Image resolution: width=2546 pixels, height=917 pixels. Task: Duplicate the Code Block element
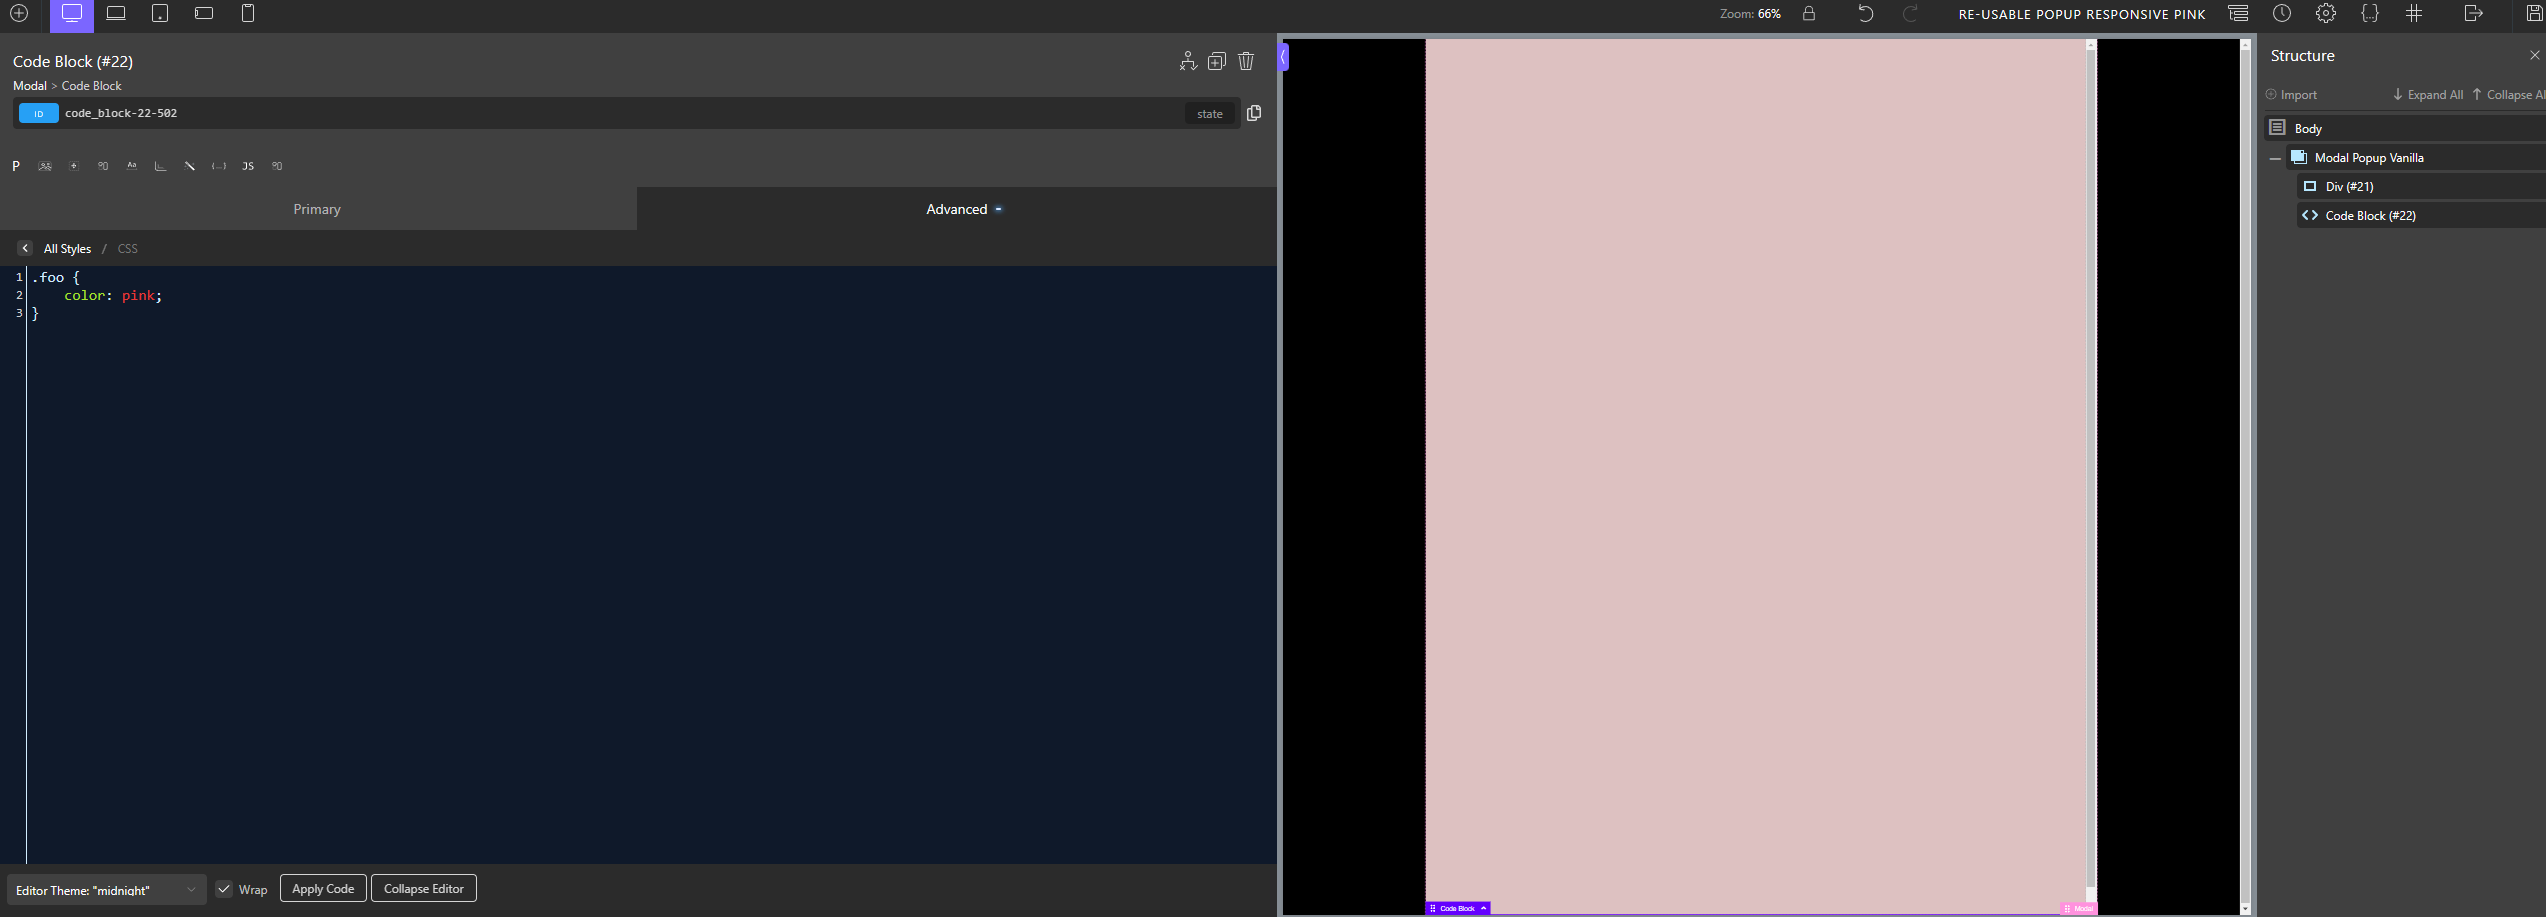(x=1216, y=61)
